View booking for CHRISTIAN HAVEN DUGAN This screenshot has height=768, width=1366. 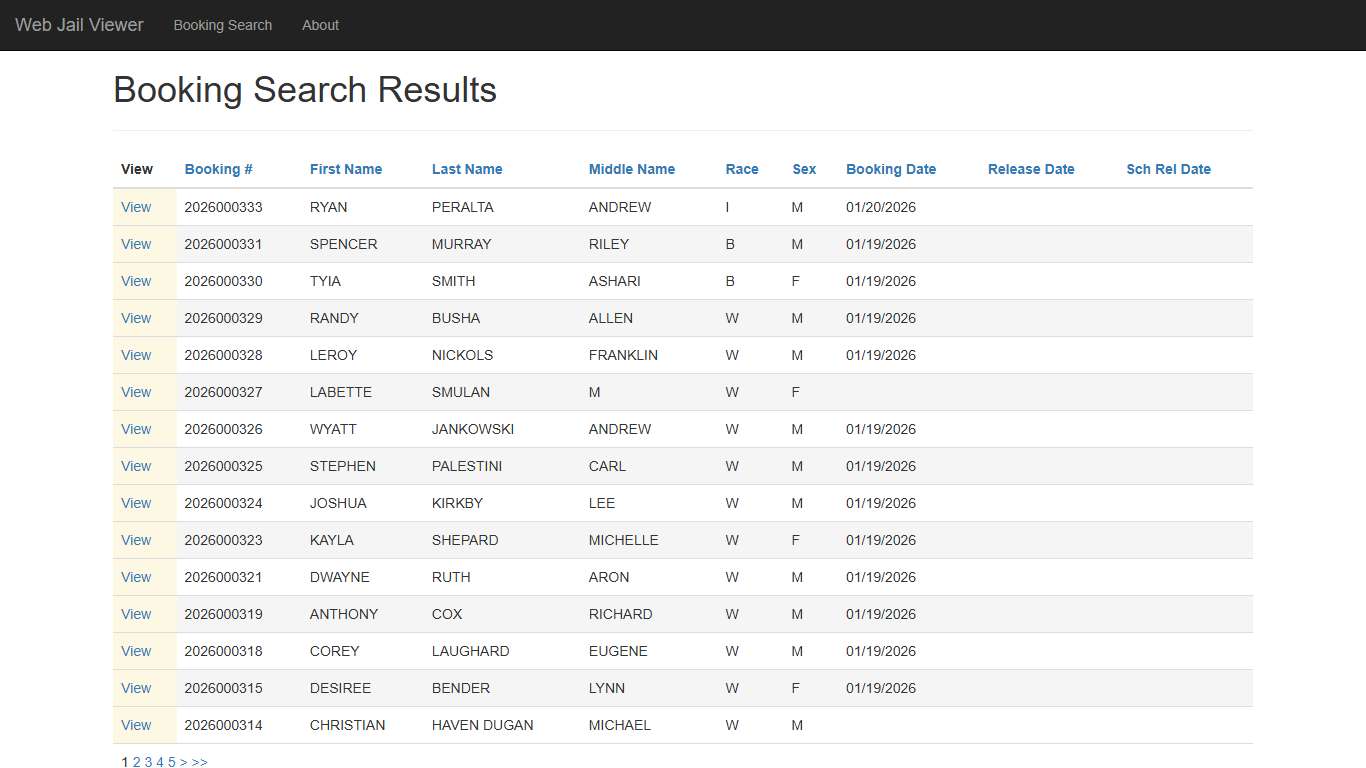tap(136, 725)
